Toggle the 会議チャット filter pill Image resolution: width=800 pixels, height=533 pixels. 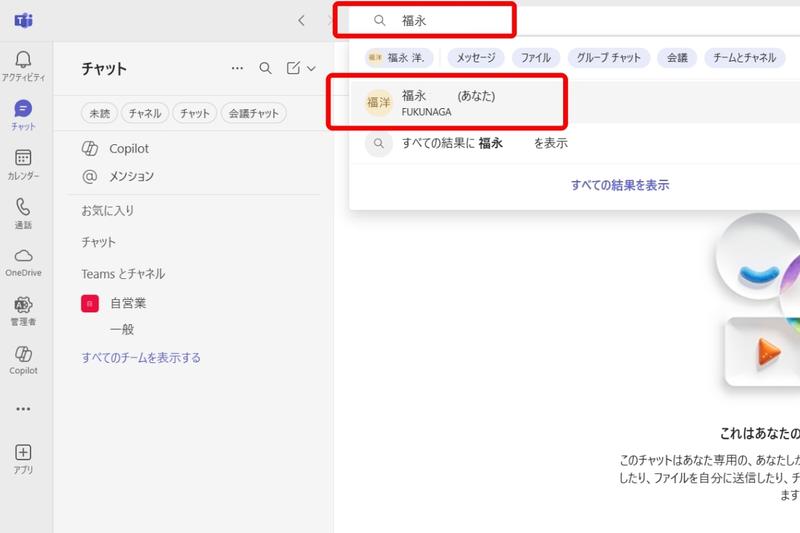[254, 113]
